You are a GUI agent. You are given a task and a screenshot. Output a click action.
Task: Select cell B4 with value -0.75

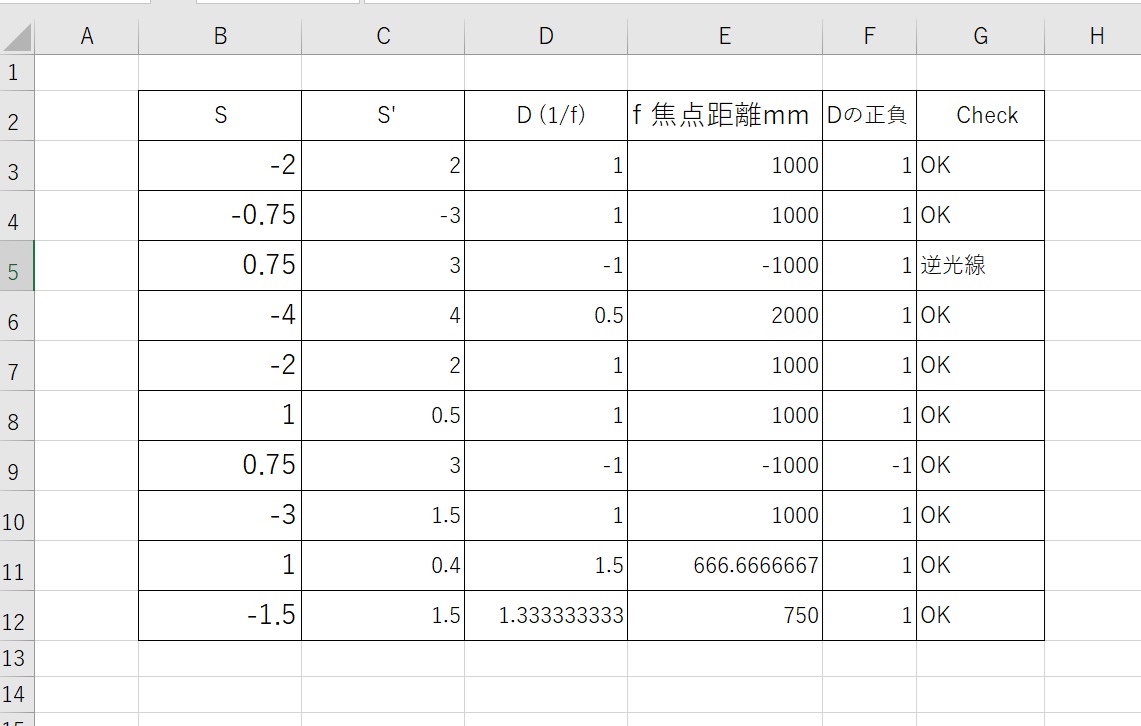coord(220,216)
